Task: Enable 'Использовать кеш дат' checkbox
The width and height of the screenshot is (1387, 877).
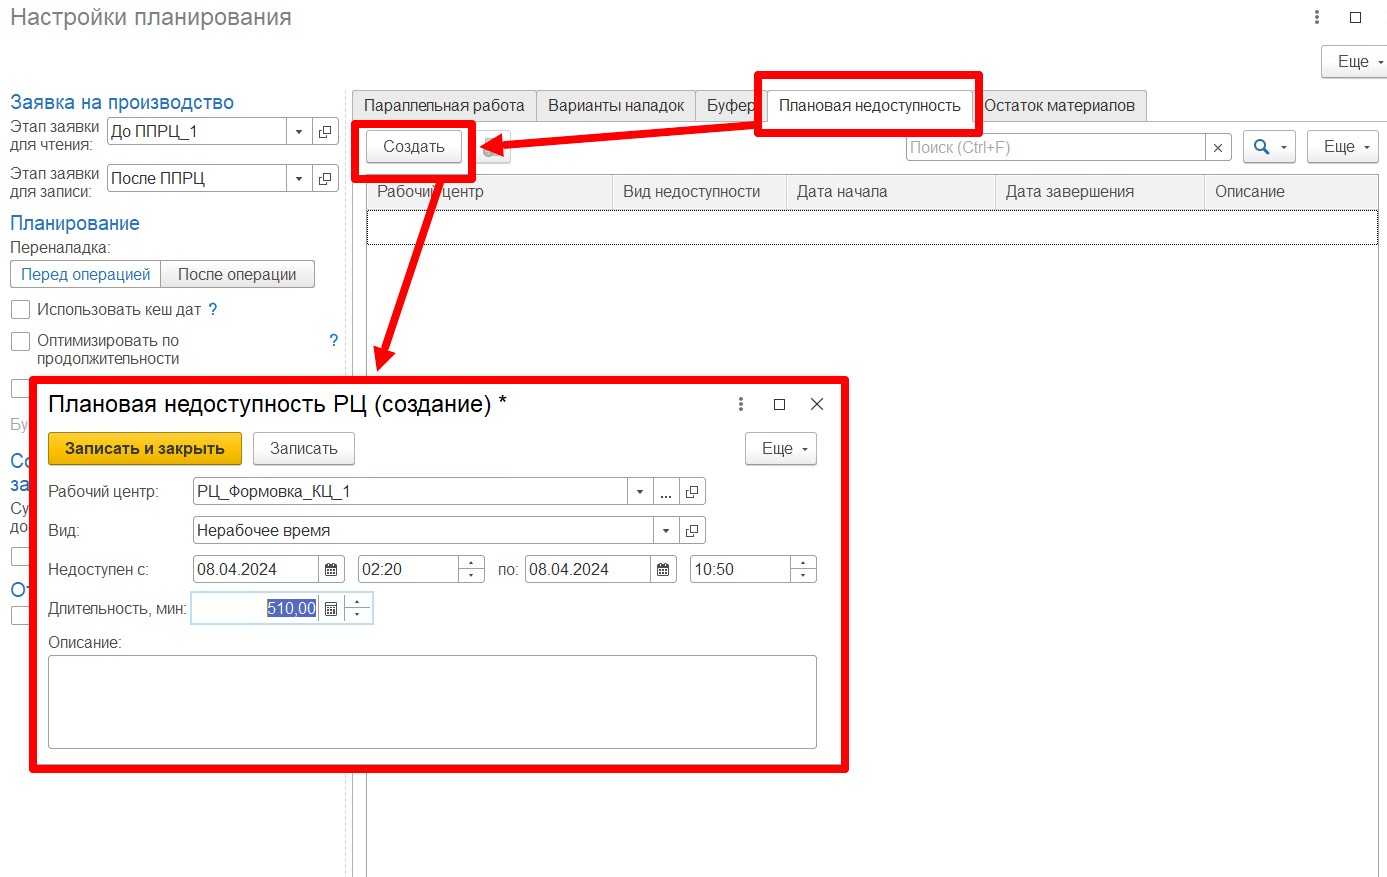Action: [x=20, y=310]
